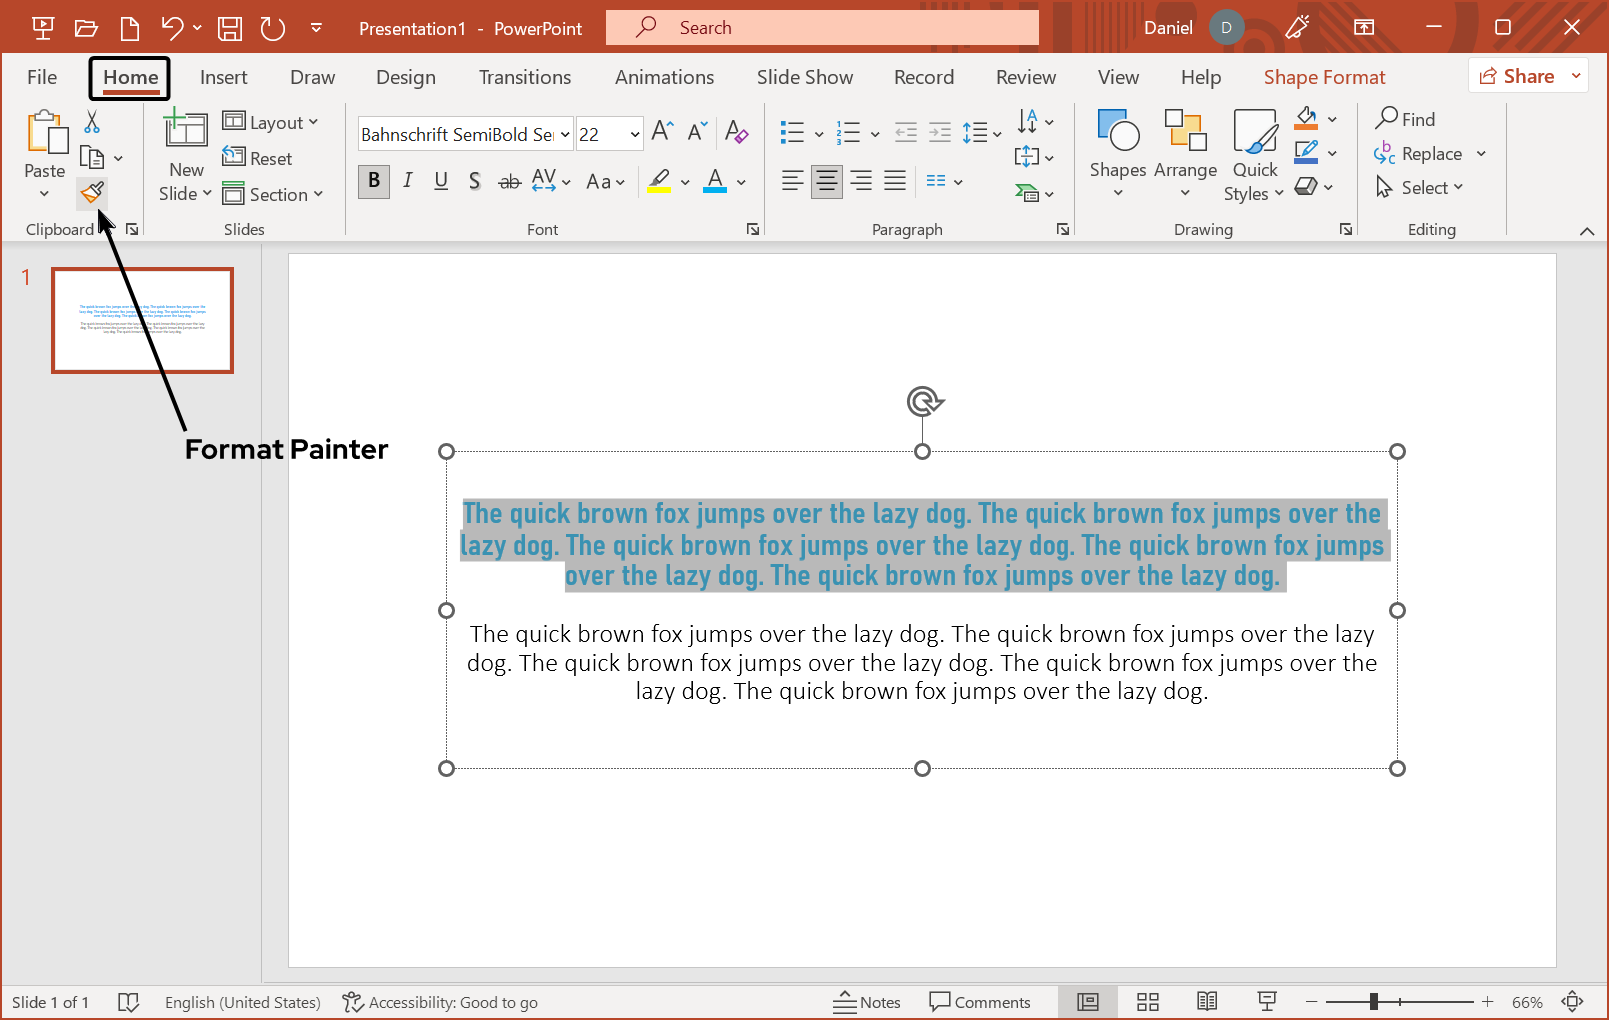The image size is (1609, 1020).
Task: Click the Clear All Formatting icon
Action: [737, 132]
